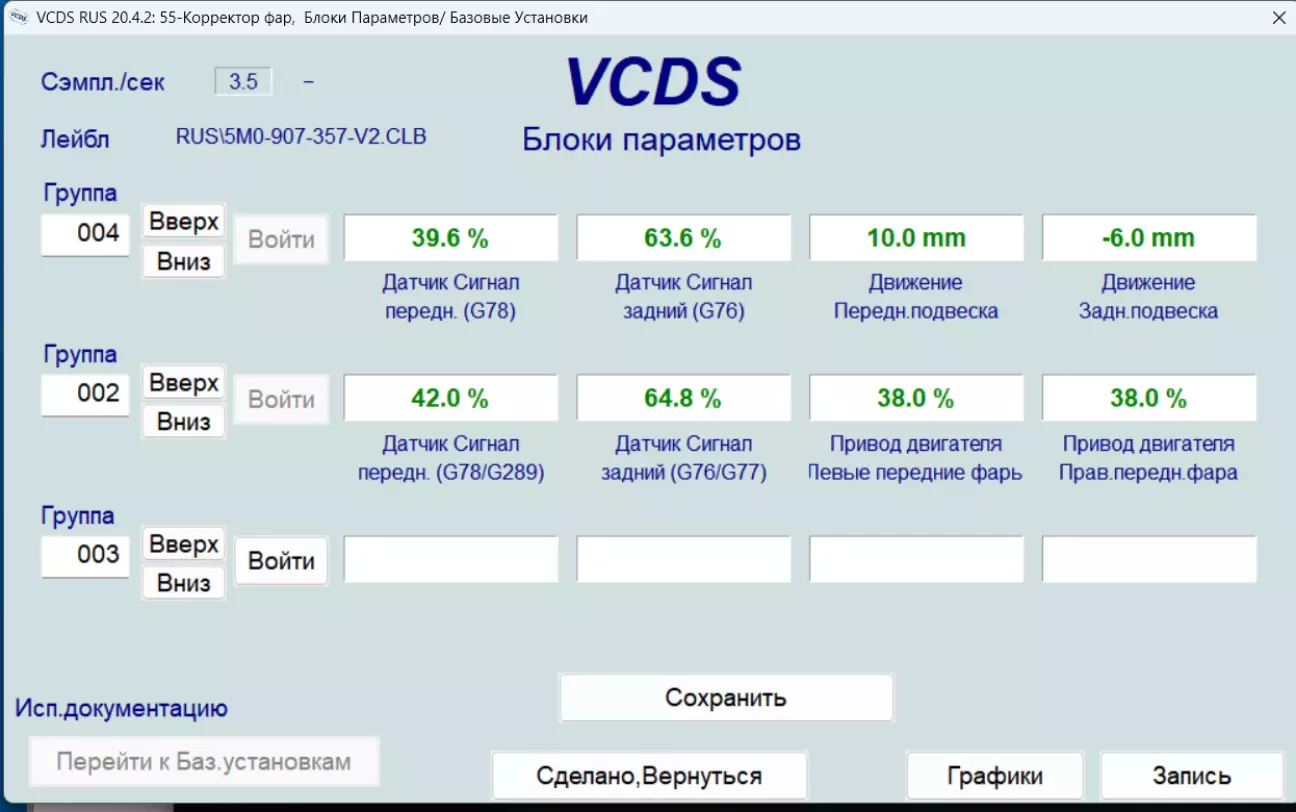Click Вниз for group 003
Image resolution: width=1296 pixels, height=812 pixels.
tap(184, 583)
